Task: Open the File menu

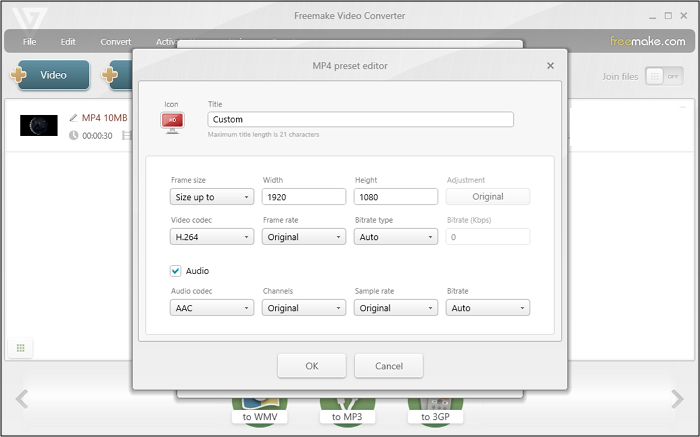Action: tap(30, 42)
